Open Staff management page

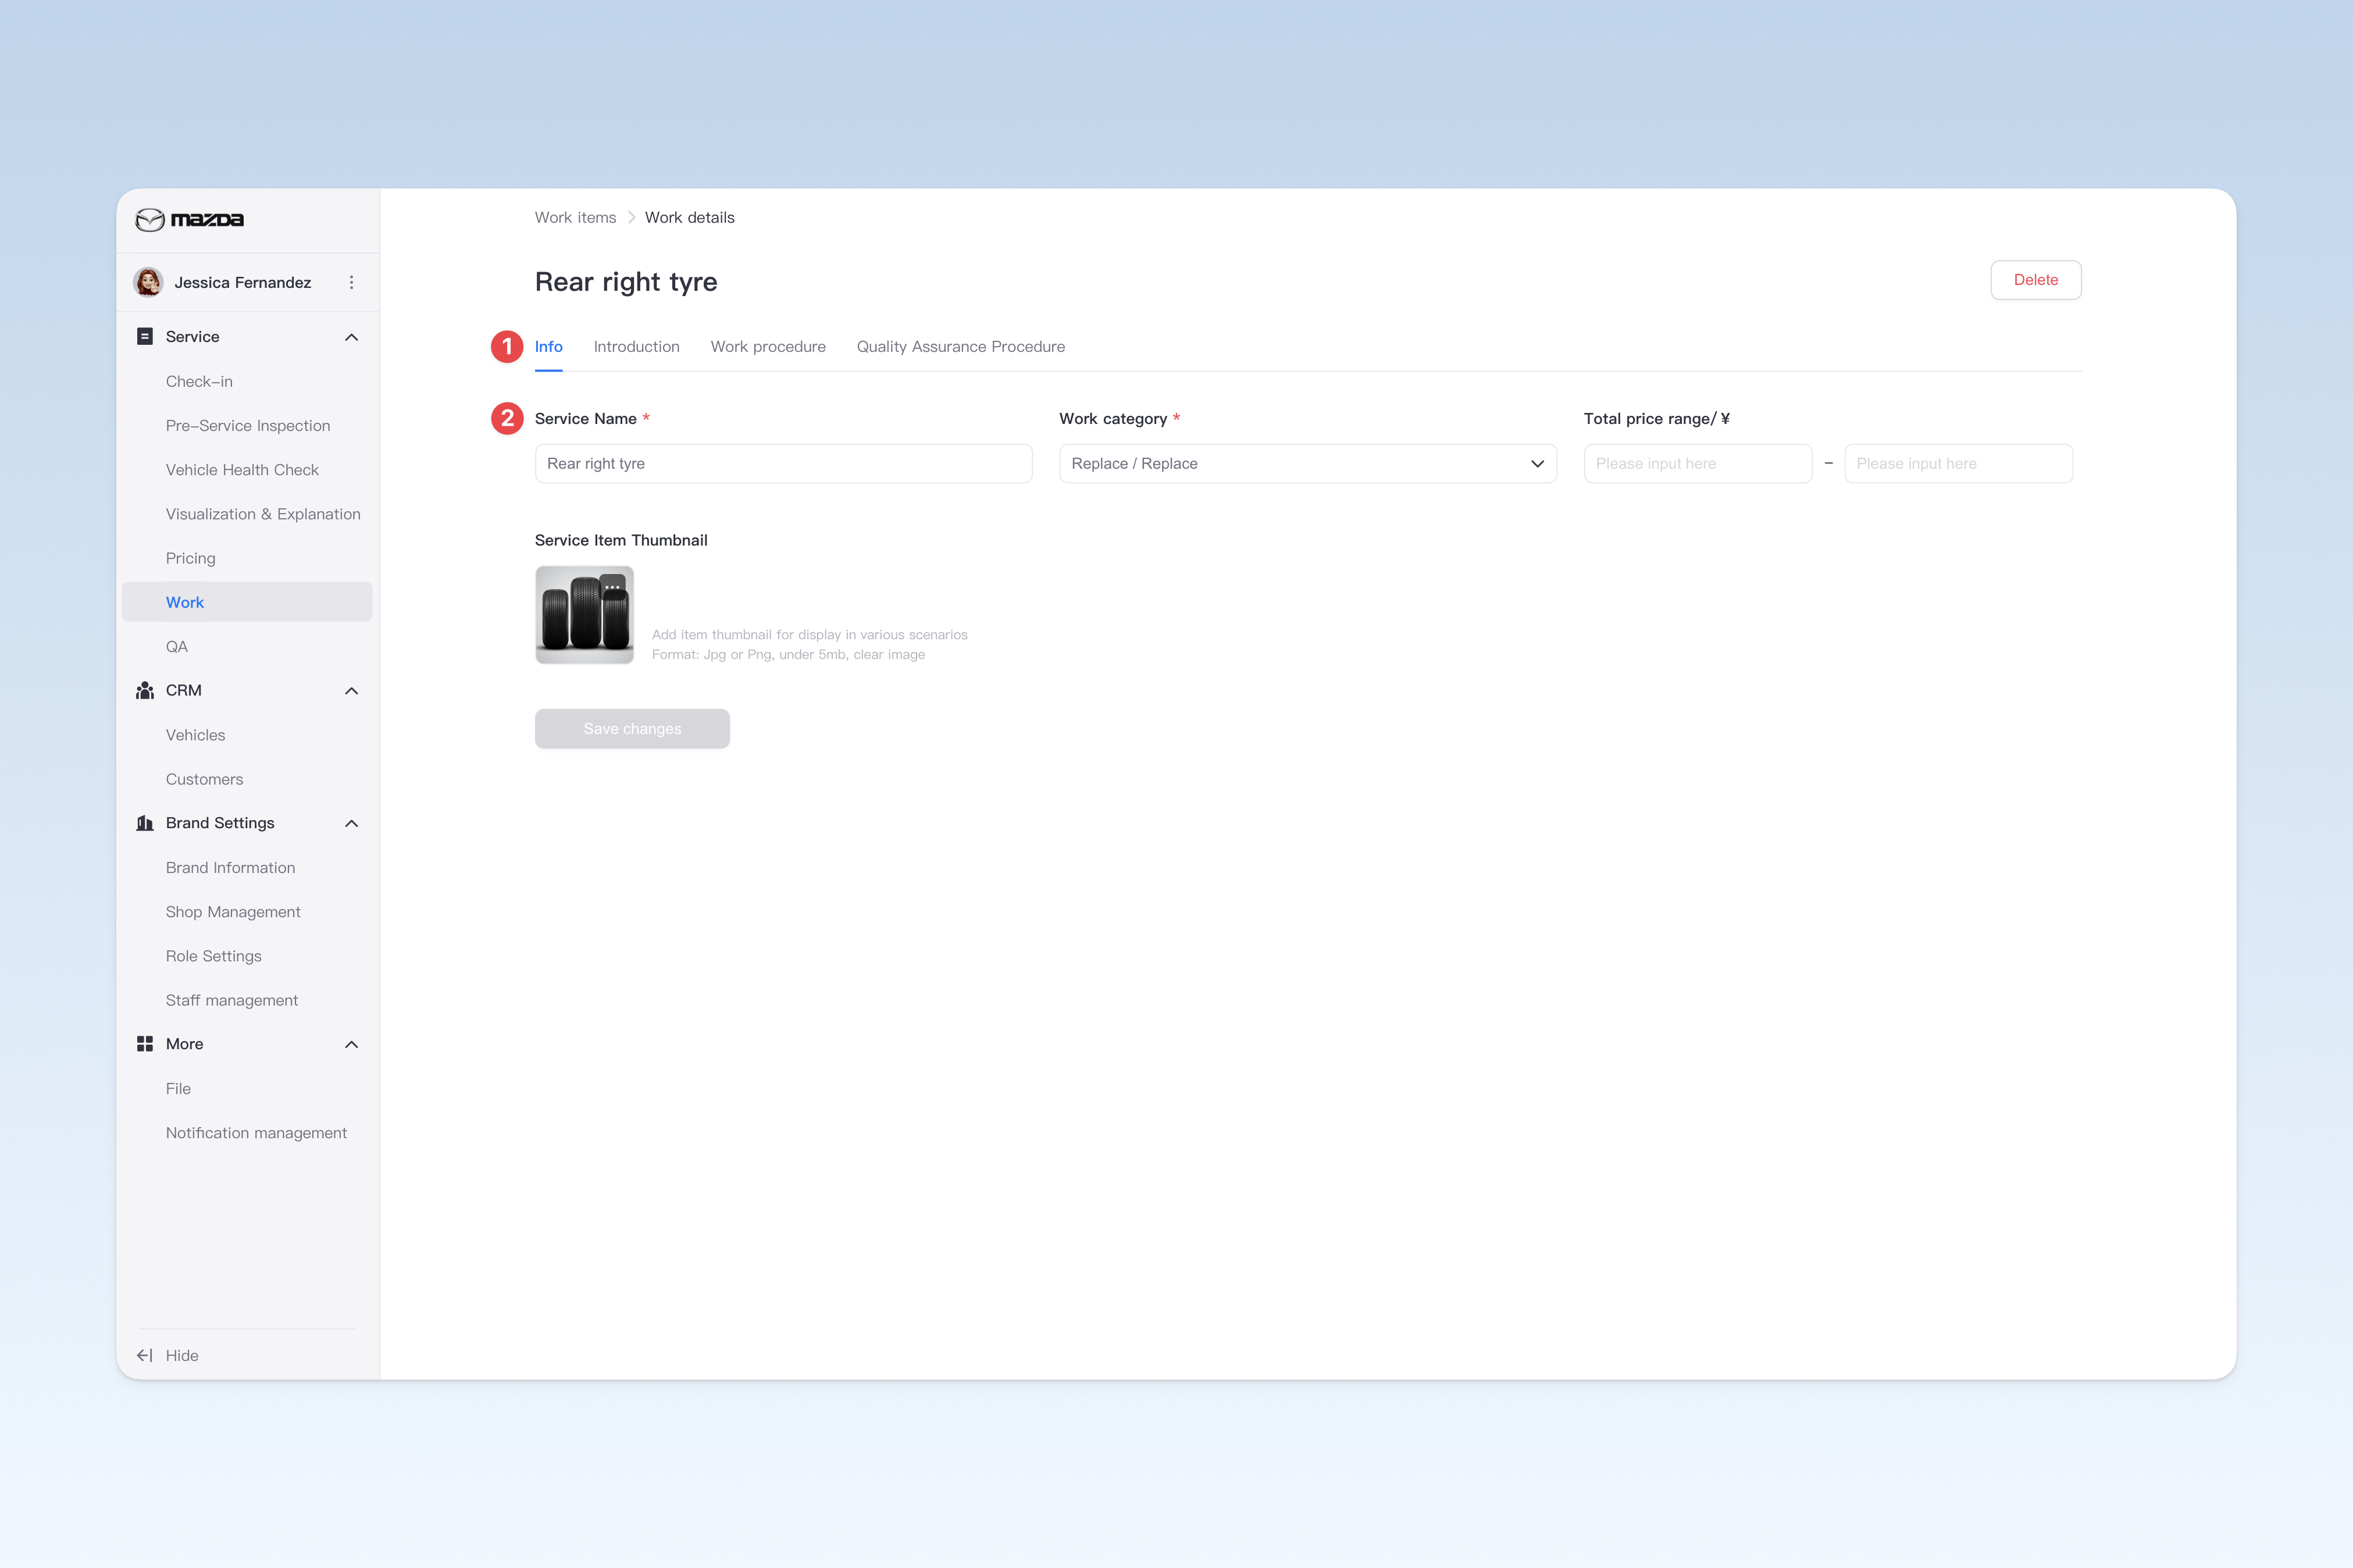pos(231,1000)
